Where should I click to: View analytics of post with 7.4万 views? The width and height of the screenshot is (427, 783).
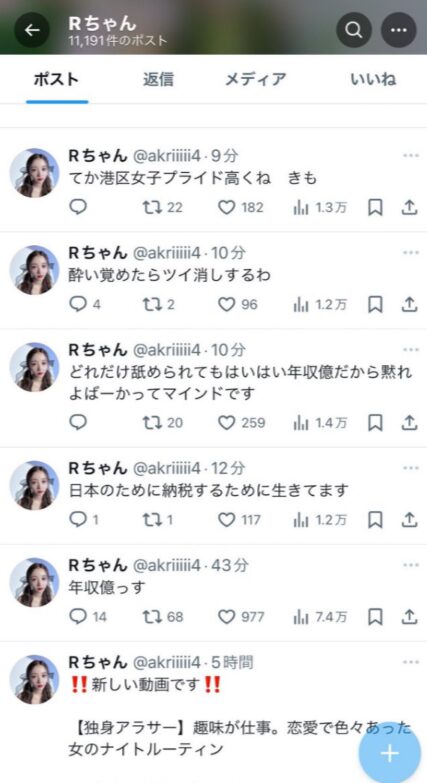320,617
